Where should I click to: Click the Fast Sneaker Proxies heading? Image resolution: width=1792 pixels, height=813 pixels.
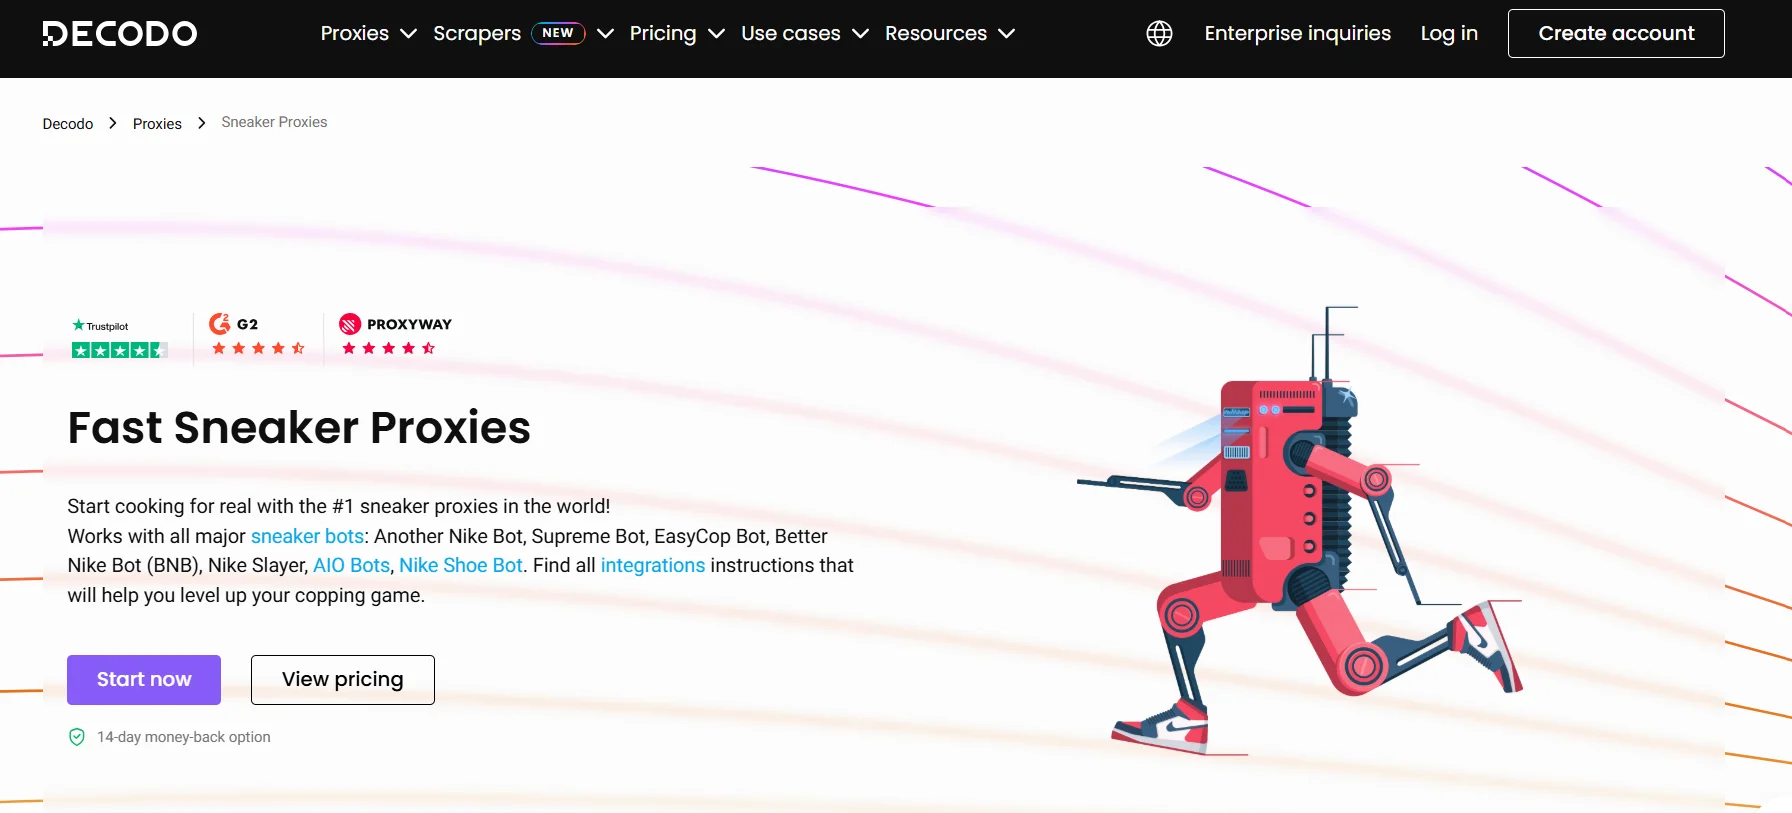point(299,428)
